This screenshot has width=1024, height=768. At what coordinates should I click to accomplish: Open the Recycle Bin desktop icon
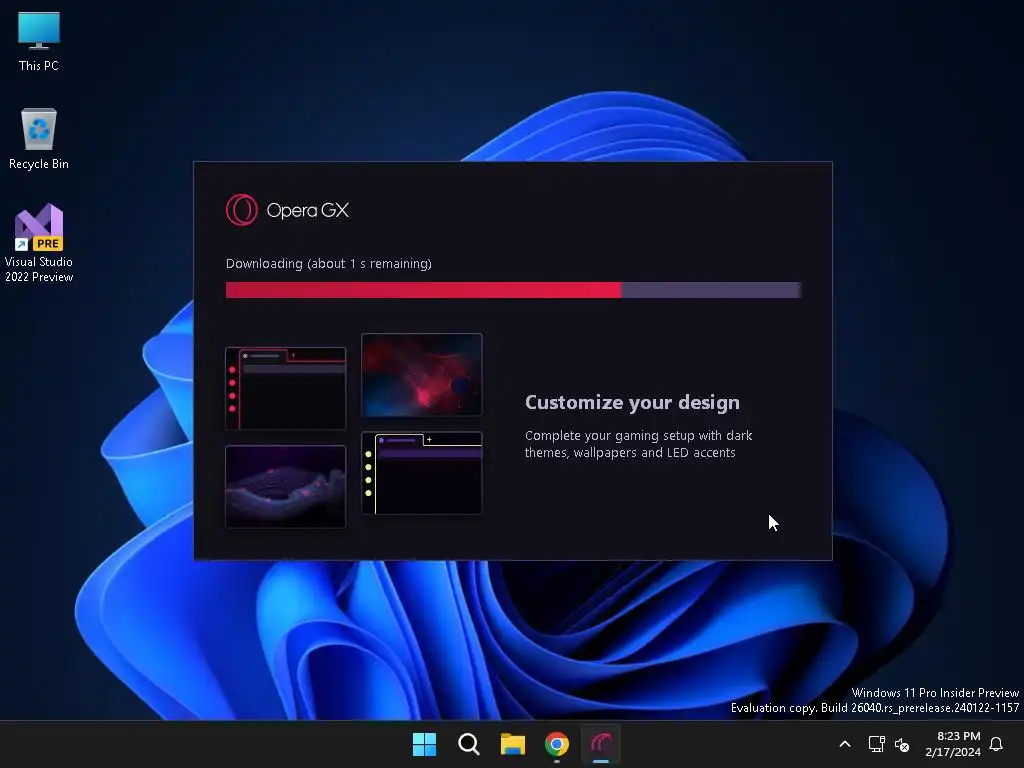[39, 139]
